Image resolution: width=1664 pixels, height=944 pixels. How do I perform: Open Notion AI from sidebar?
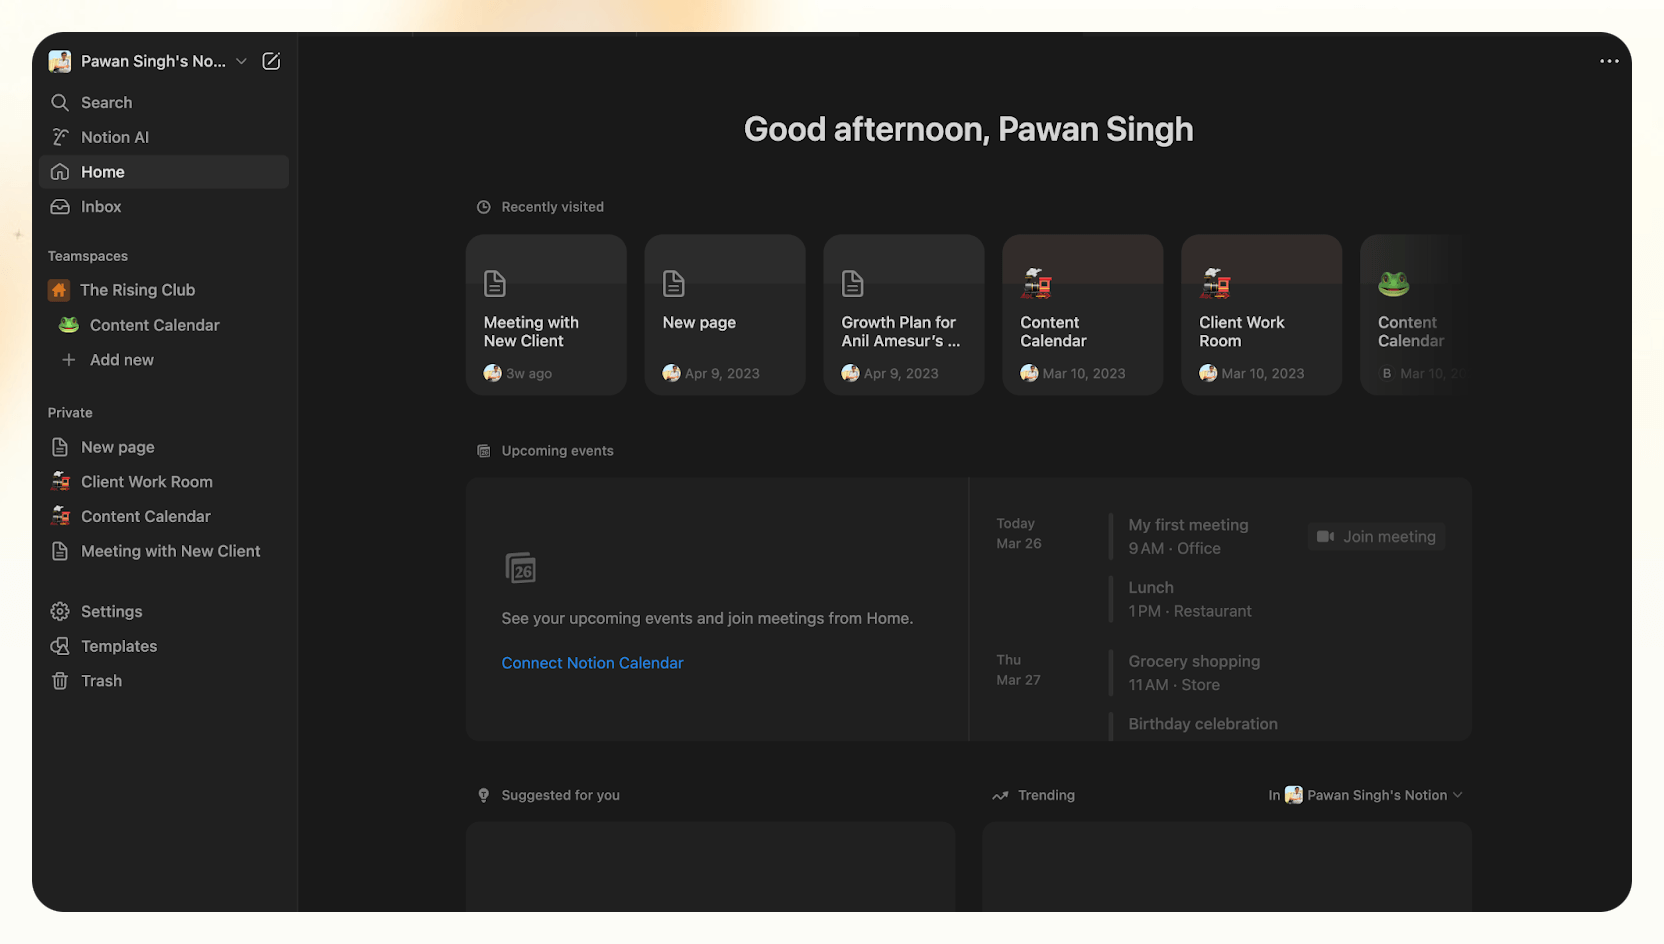click(x=164, y=137)
